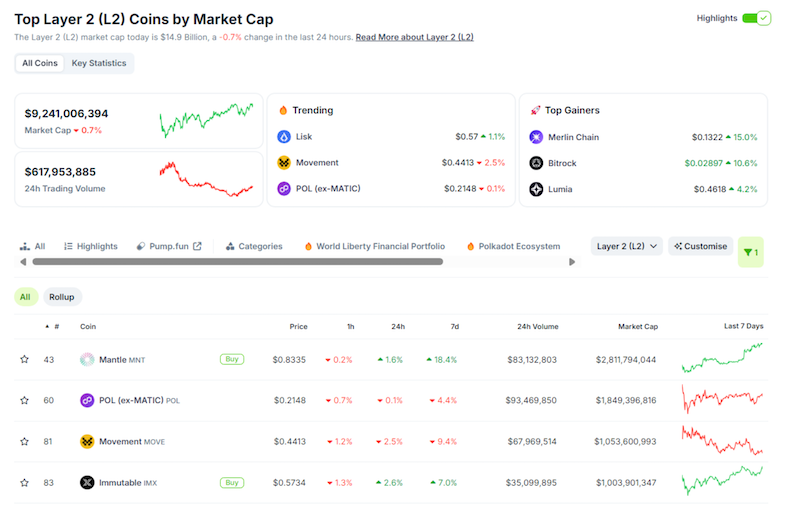Click the POL (ex-MATIC) icon in Trending

point(284,189)
